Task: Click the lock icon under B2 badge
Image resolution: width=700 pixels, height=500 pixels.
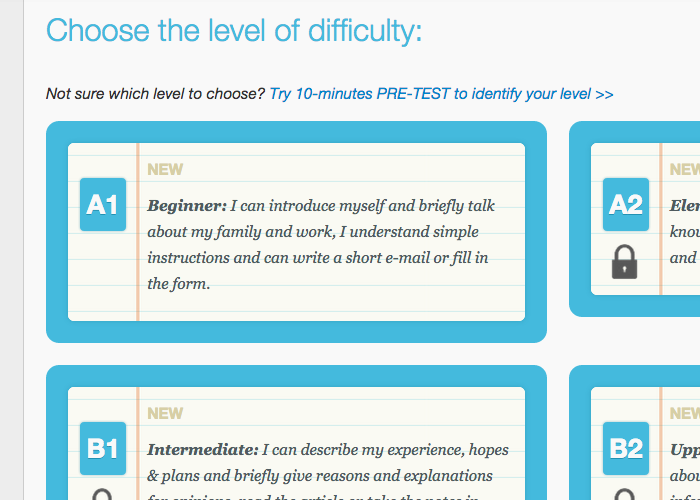Action: (625, 494)
